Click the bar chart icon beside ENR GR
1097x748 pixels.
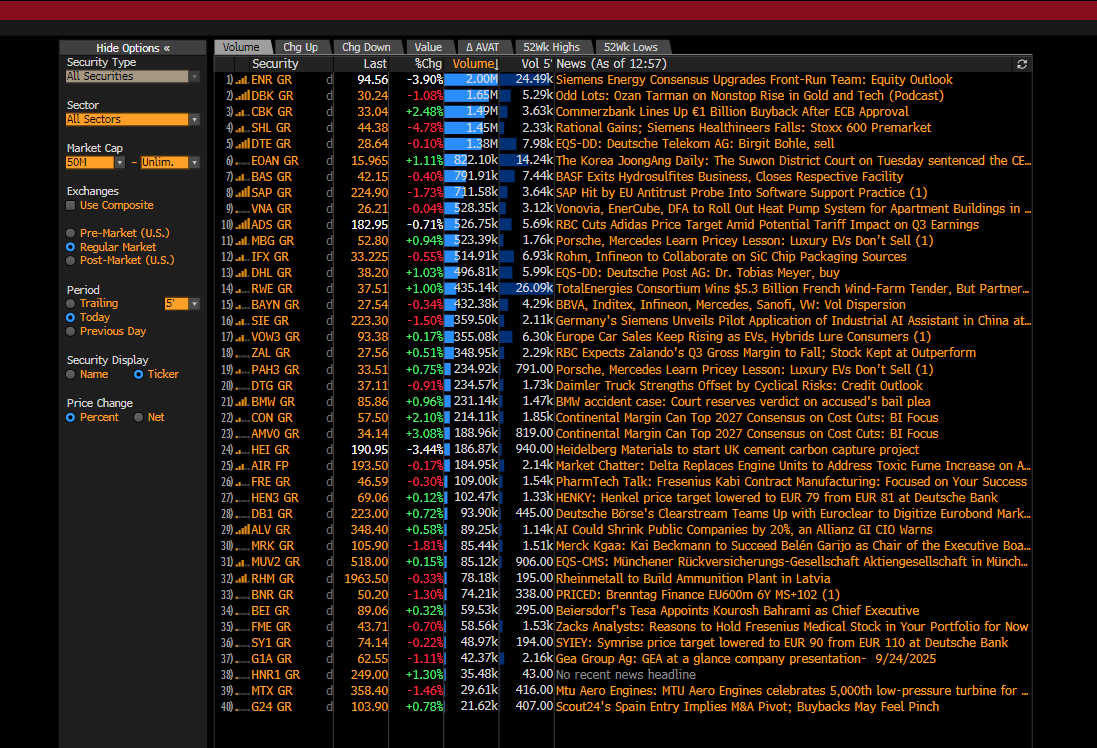tap(241, 80)
